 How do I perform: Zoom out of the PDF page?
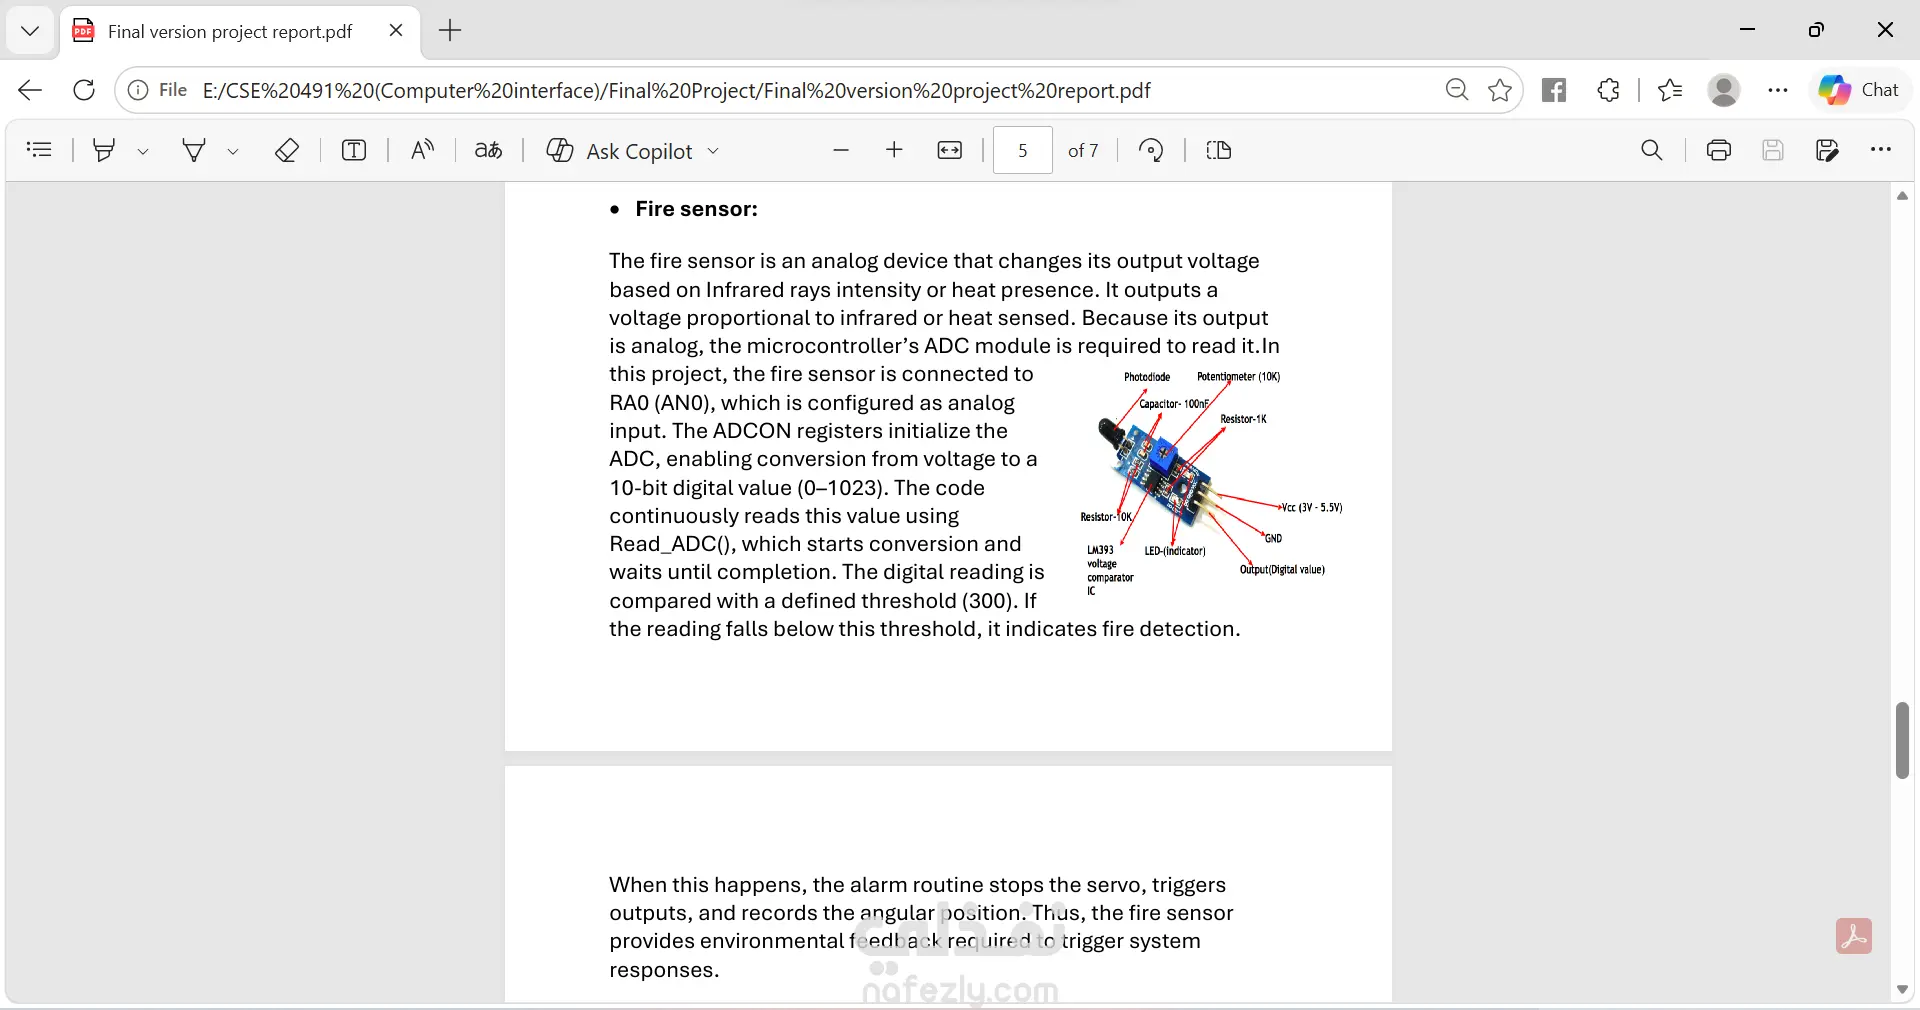[x=840, y=150]
